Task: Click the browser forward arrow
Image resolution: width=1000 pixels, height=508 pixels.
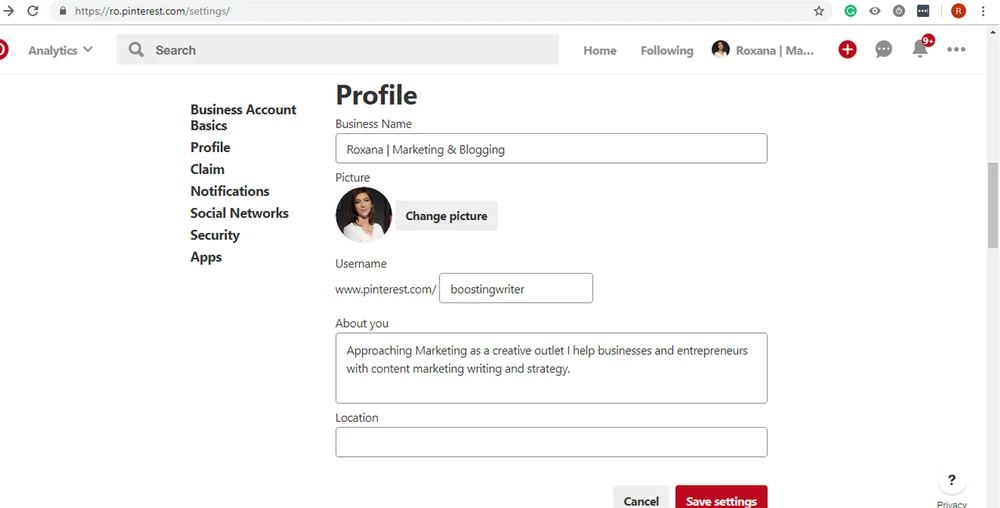Action: coord(8,11)
